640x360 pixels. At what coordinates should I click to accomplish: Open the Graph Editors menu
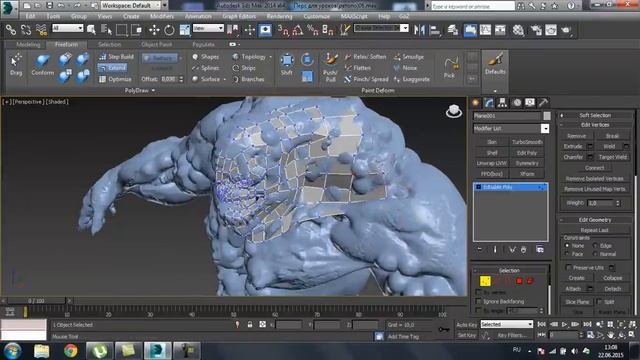tap(239, 16)
